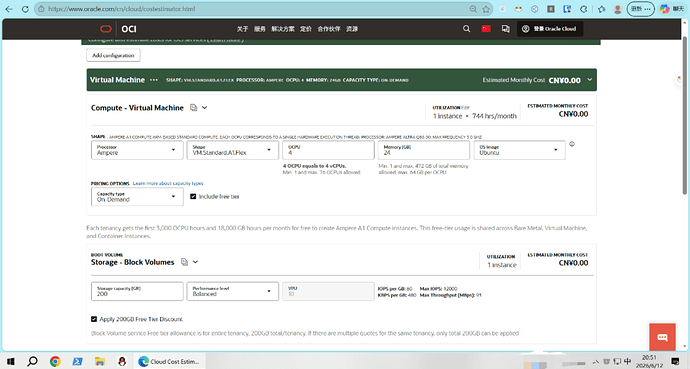This screenshot has width=690, height=369.
Task: Switch to Cloud Cost Estimator taskbar window
Action: click(169, 362)
